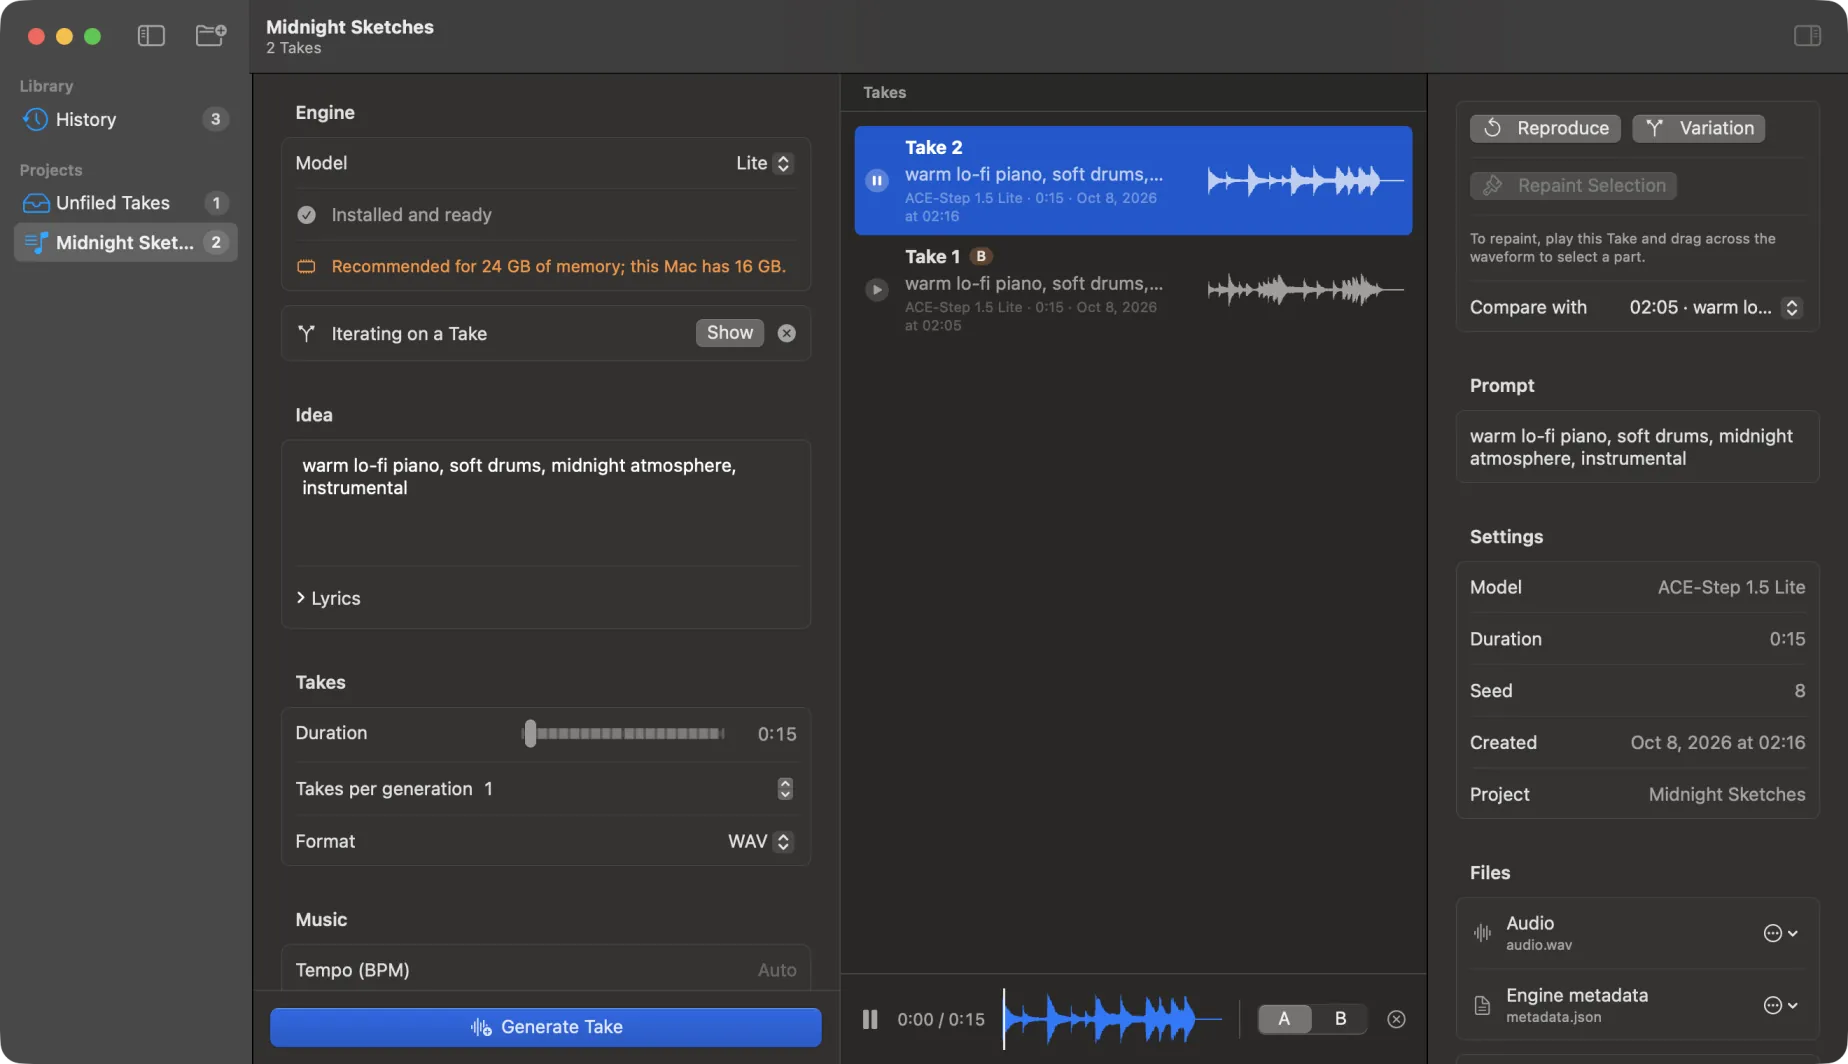Select Midnight Sketches project in sidebar

(125, 242)
